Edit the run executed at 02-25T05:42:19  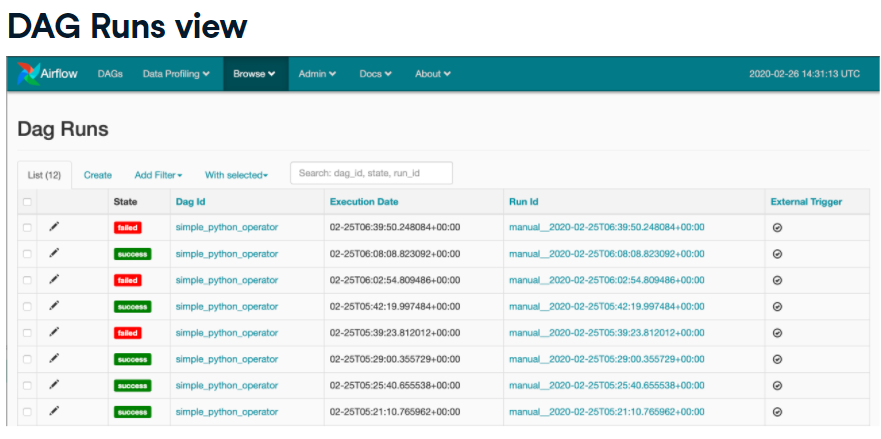[x=54, y=306]
